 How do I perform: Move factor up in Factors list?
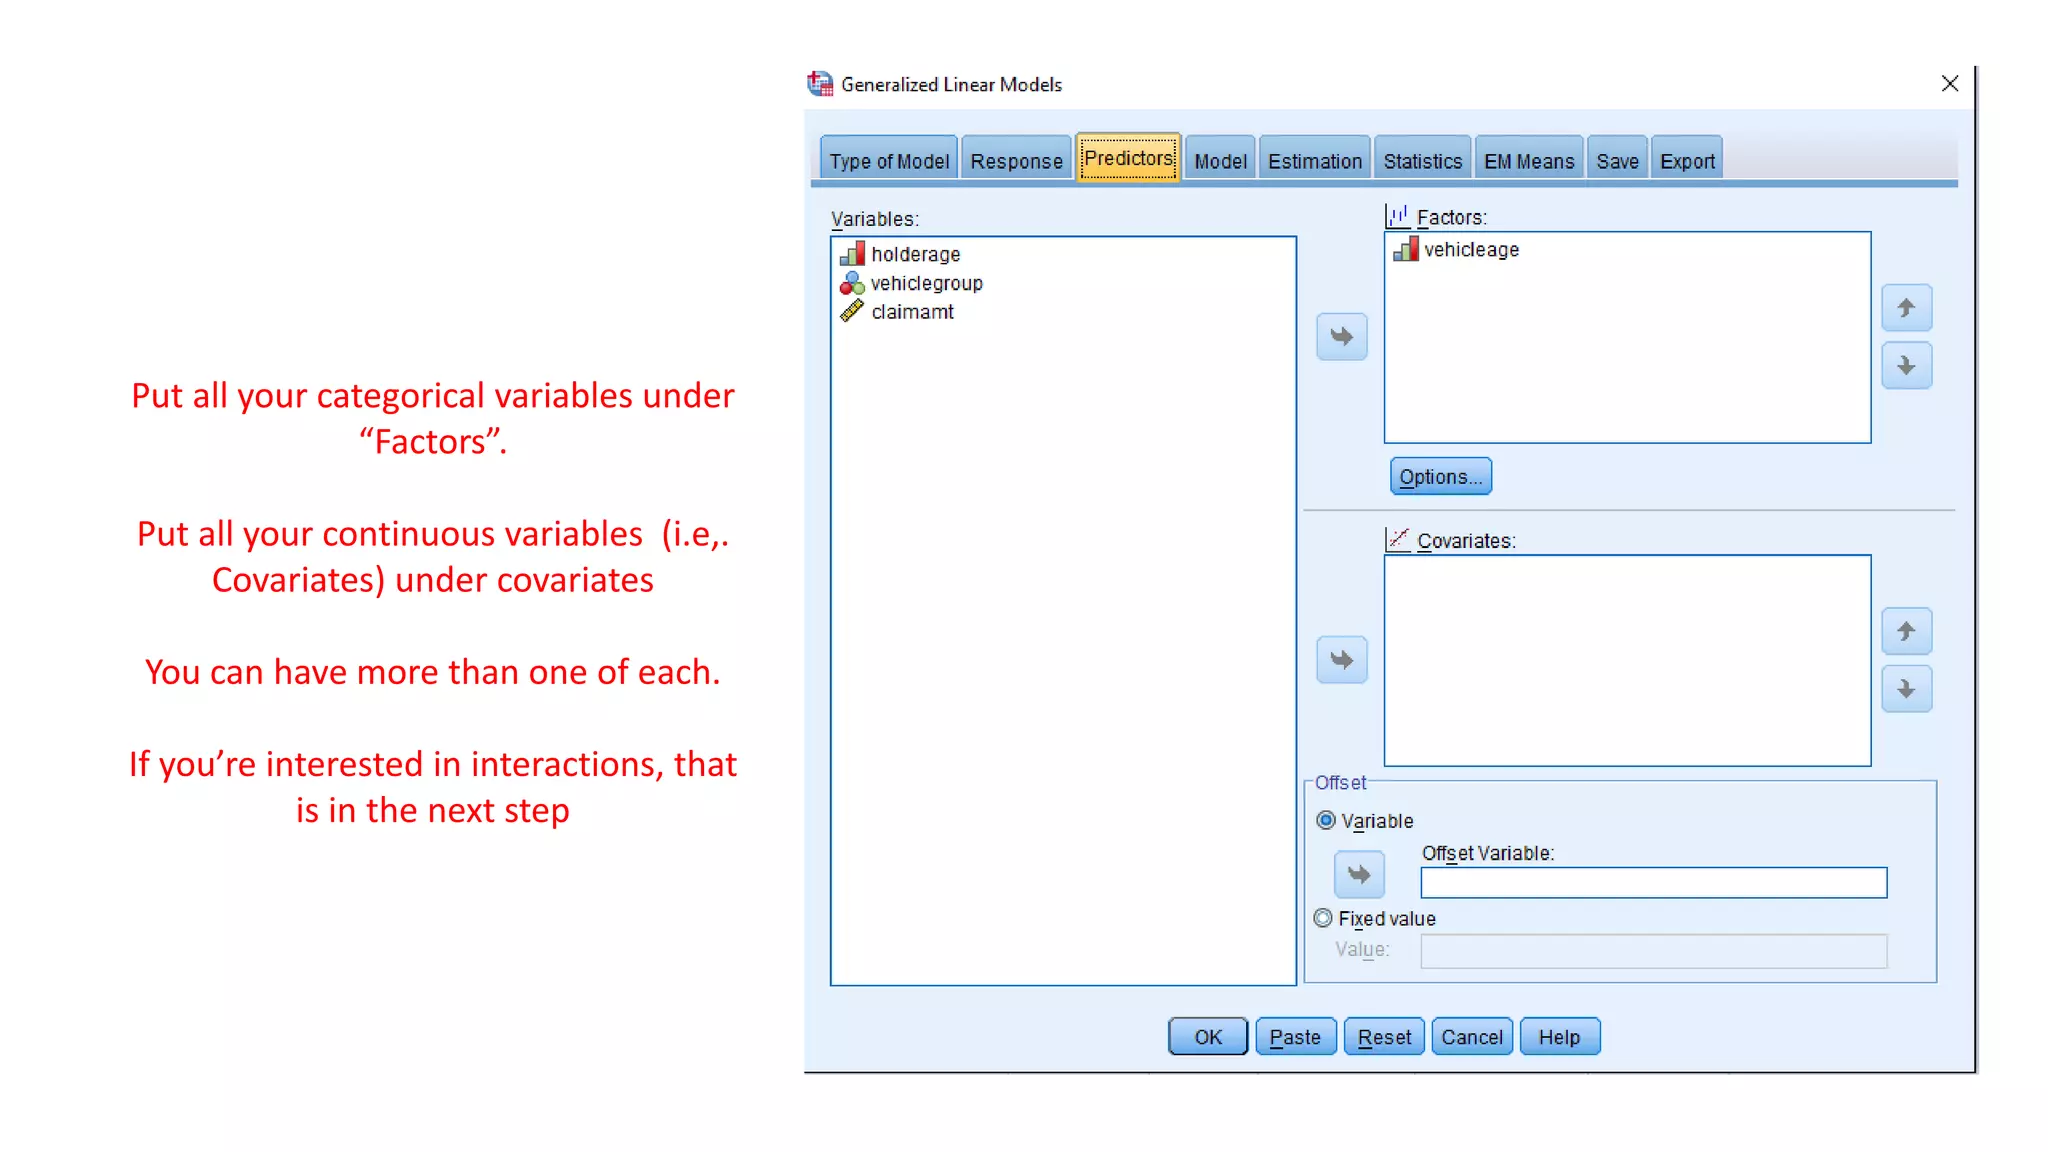(x=1906, y=308)
